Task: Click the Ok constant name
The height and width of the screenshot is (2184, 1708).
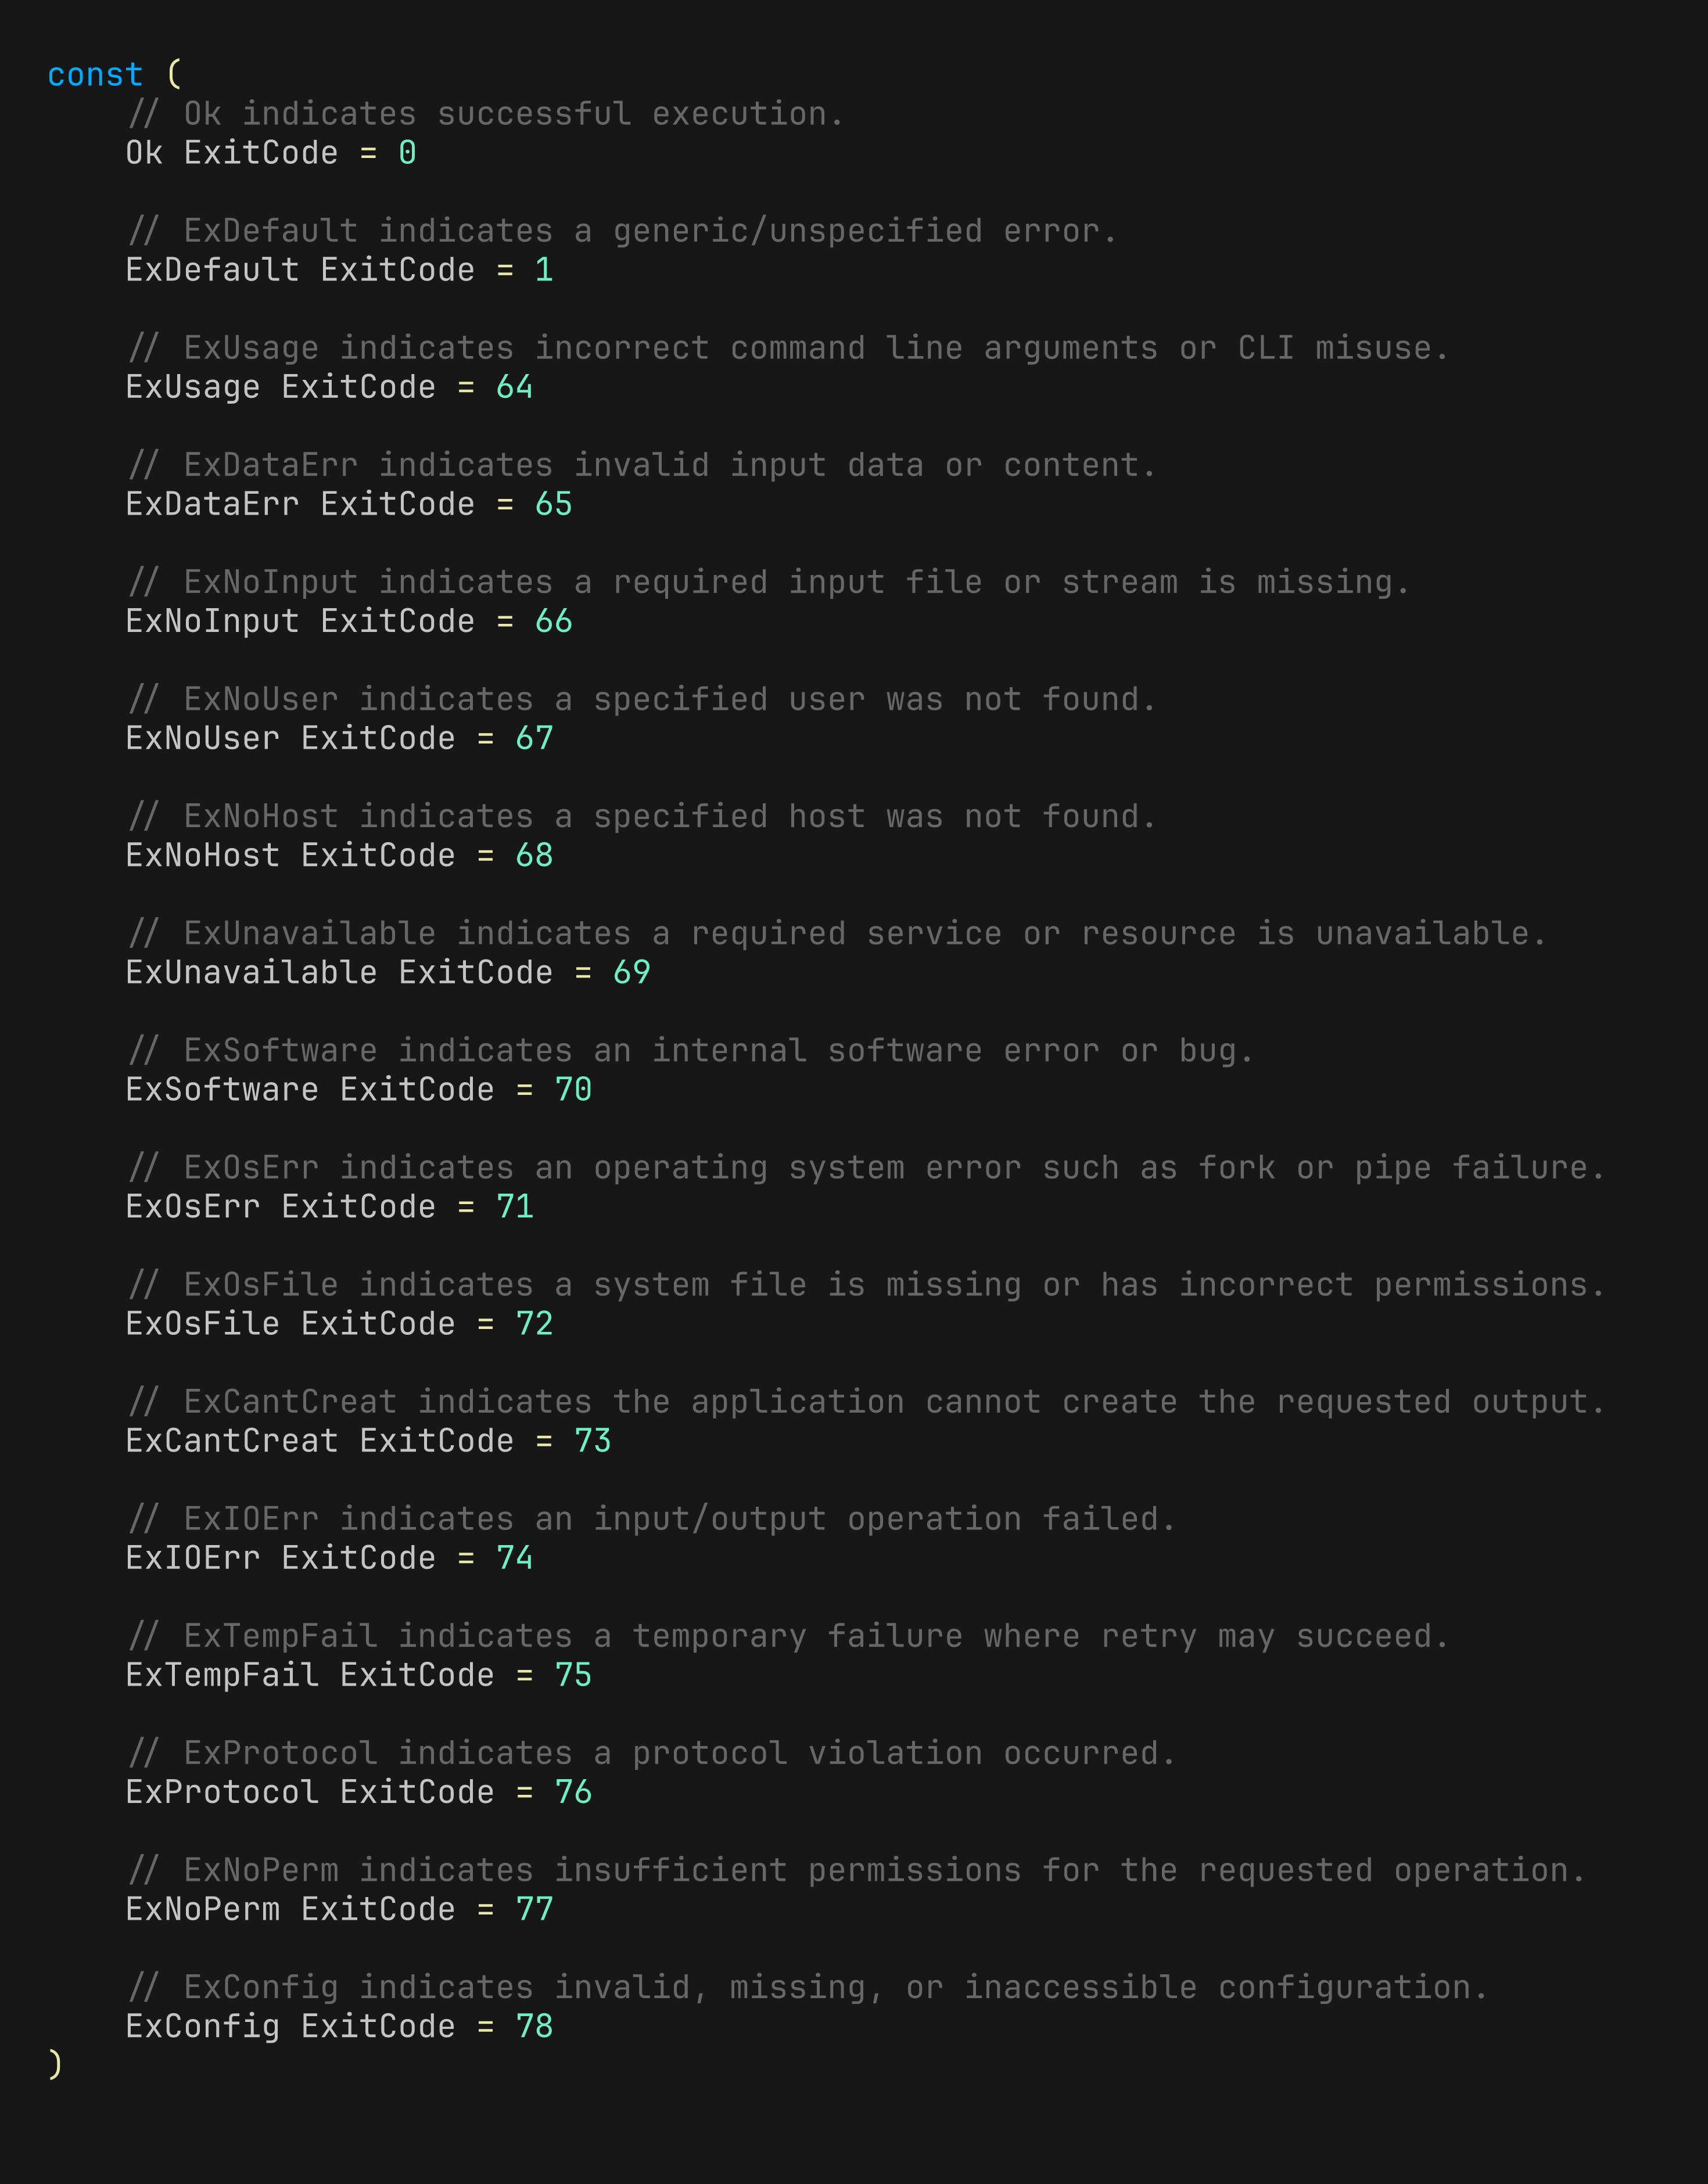Action: pos(144,153)
